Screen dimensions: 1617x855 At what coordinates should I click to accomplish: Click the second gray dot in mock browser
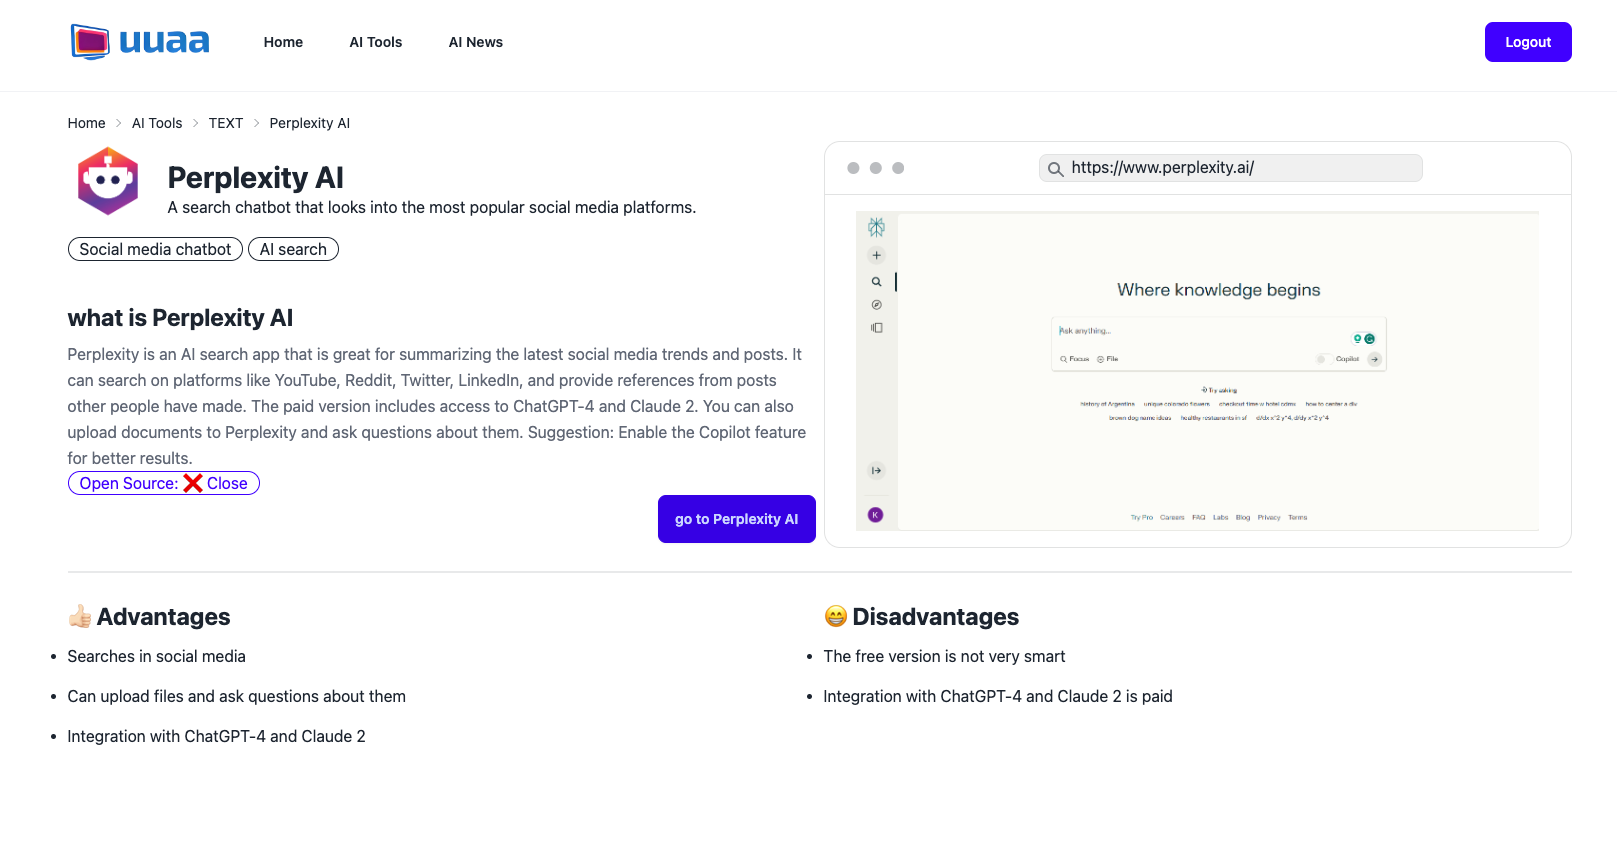(x=876, y=168)
